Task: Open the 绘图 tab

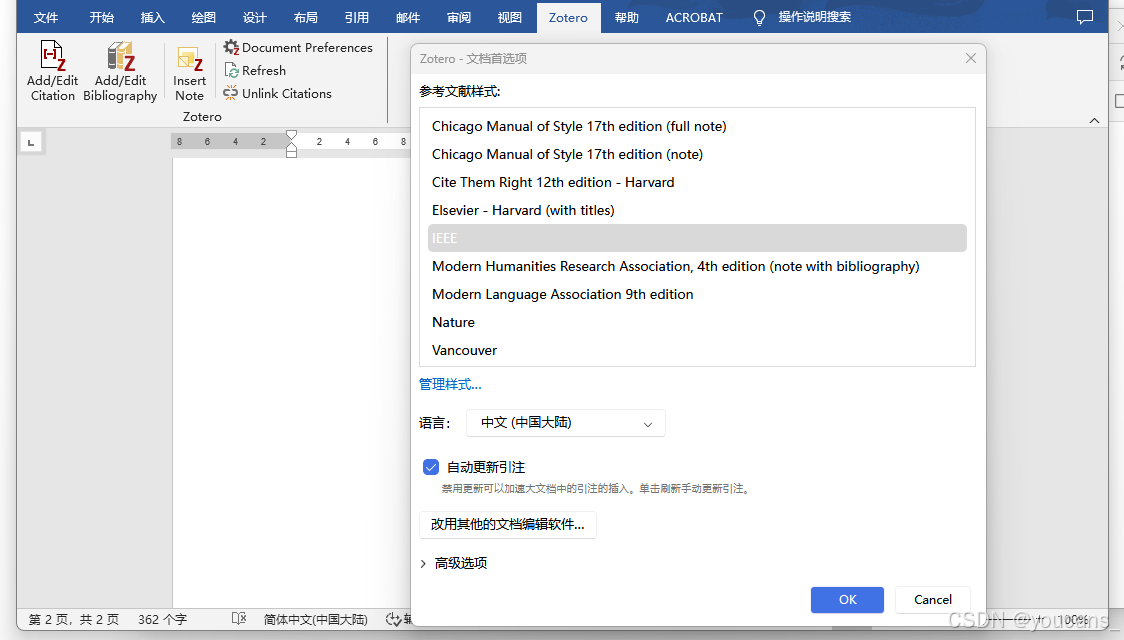Action: coord(204,17)
